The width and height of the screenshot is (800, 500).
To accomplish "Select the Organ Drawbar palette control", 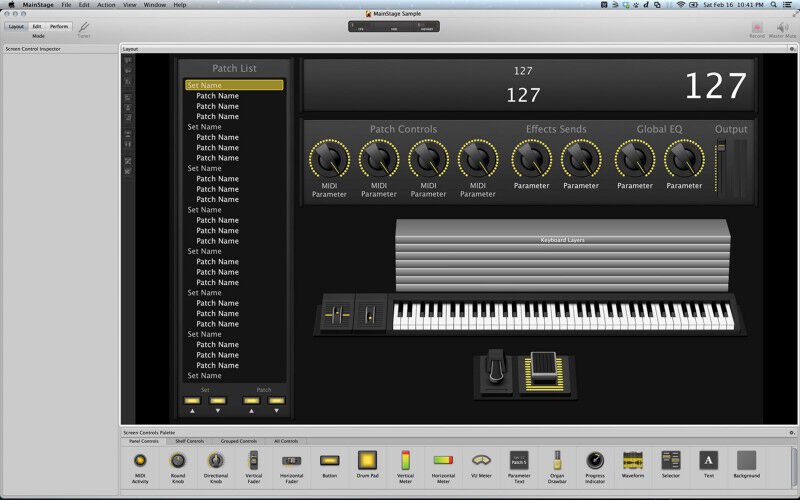I will [557, 466].
